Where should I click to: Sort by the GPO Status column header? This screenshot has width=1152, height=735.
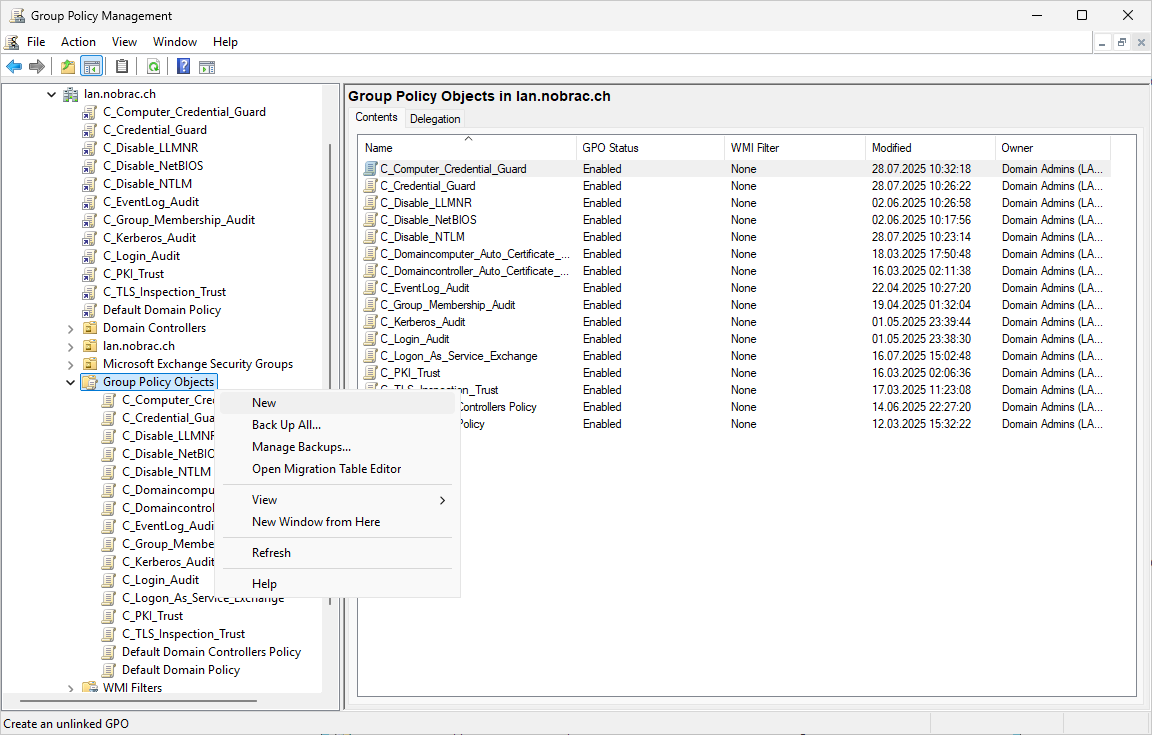click(x=649, y=148)
